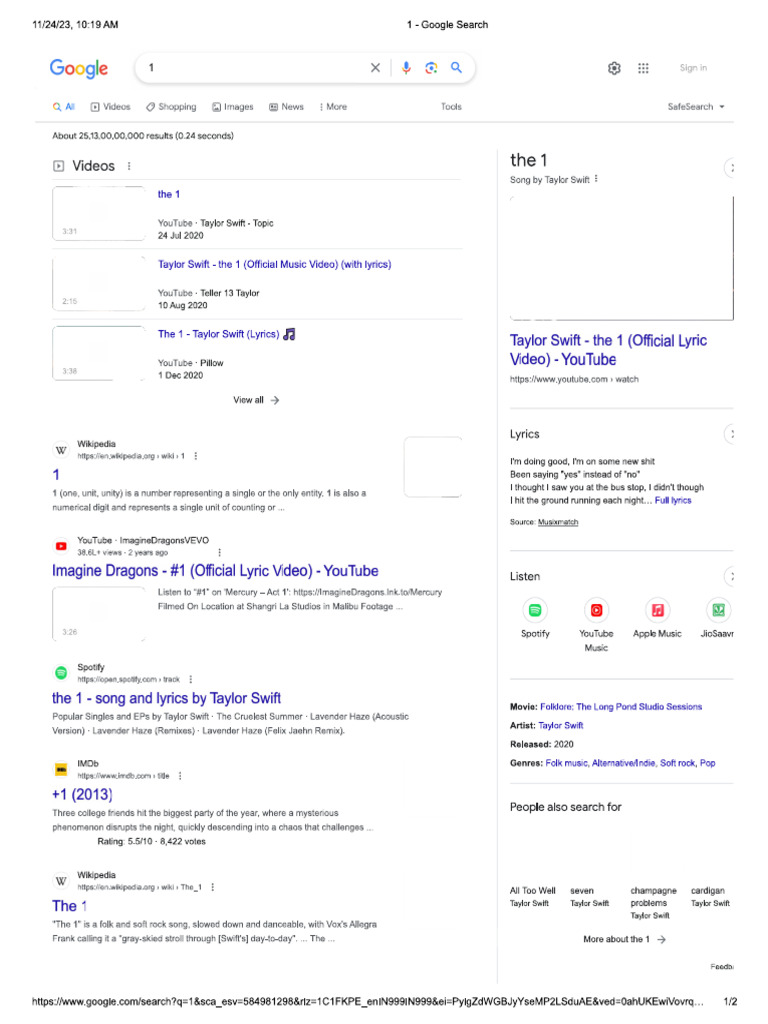Click the Google logo

(79, 68)
